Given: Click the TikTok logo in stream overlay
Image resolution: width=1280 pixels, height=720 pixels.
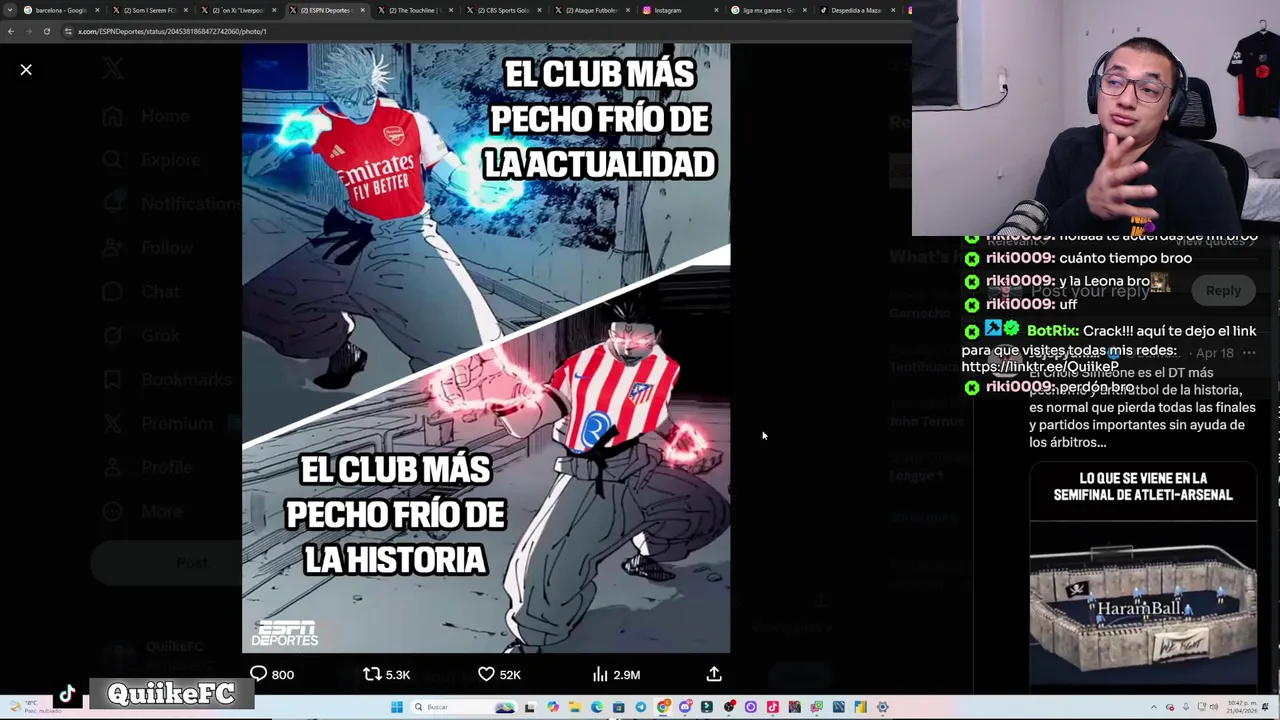Looking at the screenshot, I should click(x=67, y=694).
